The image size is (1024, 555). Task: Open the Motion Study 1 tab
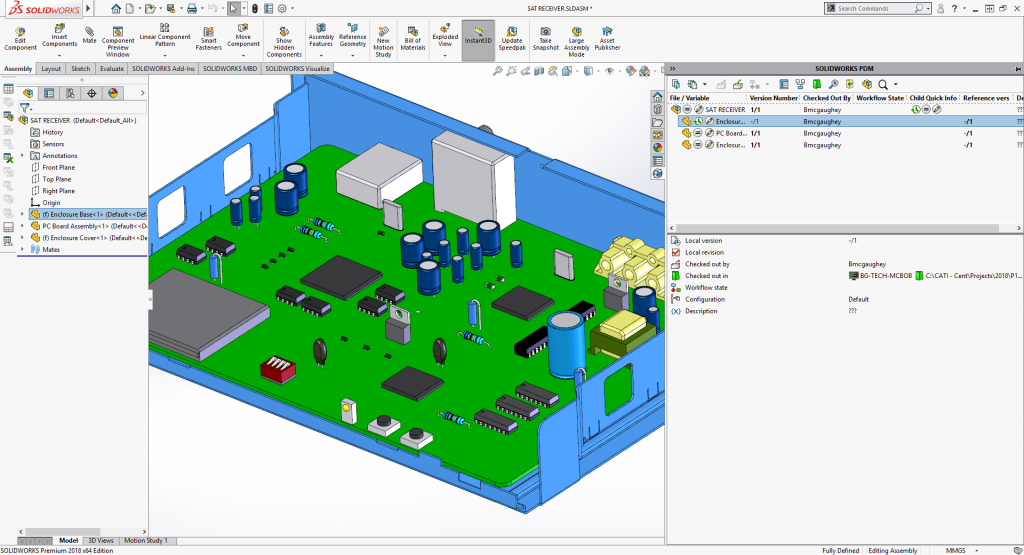coord(145,540)
